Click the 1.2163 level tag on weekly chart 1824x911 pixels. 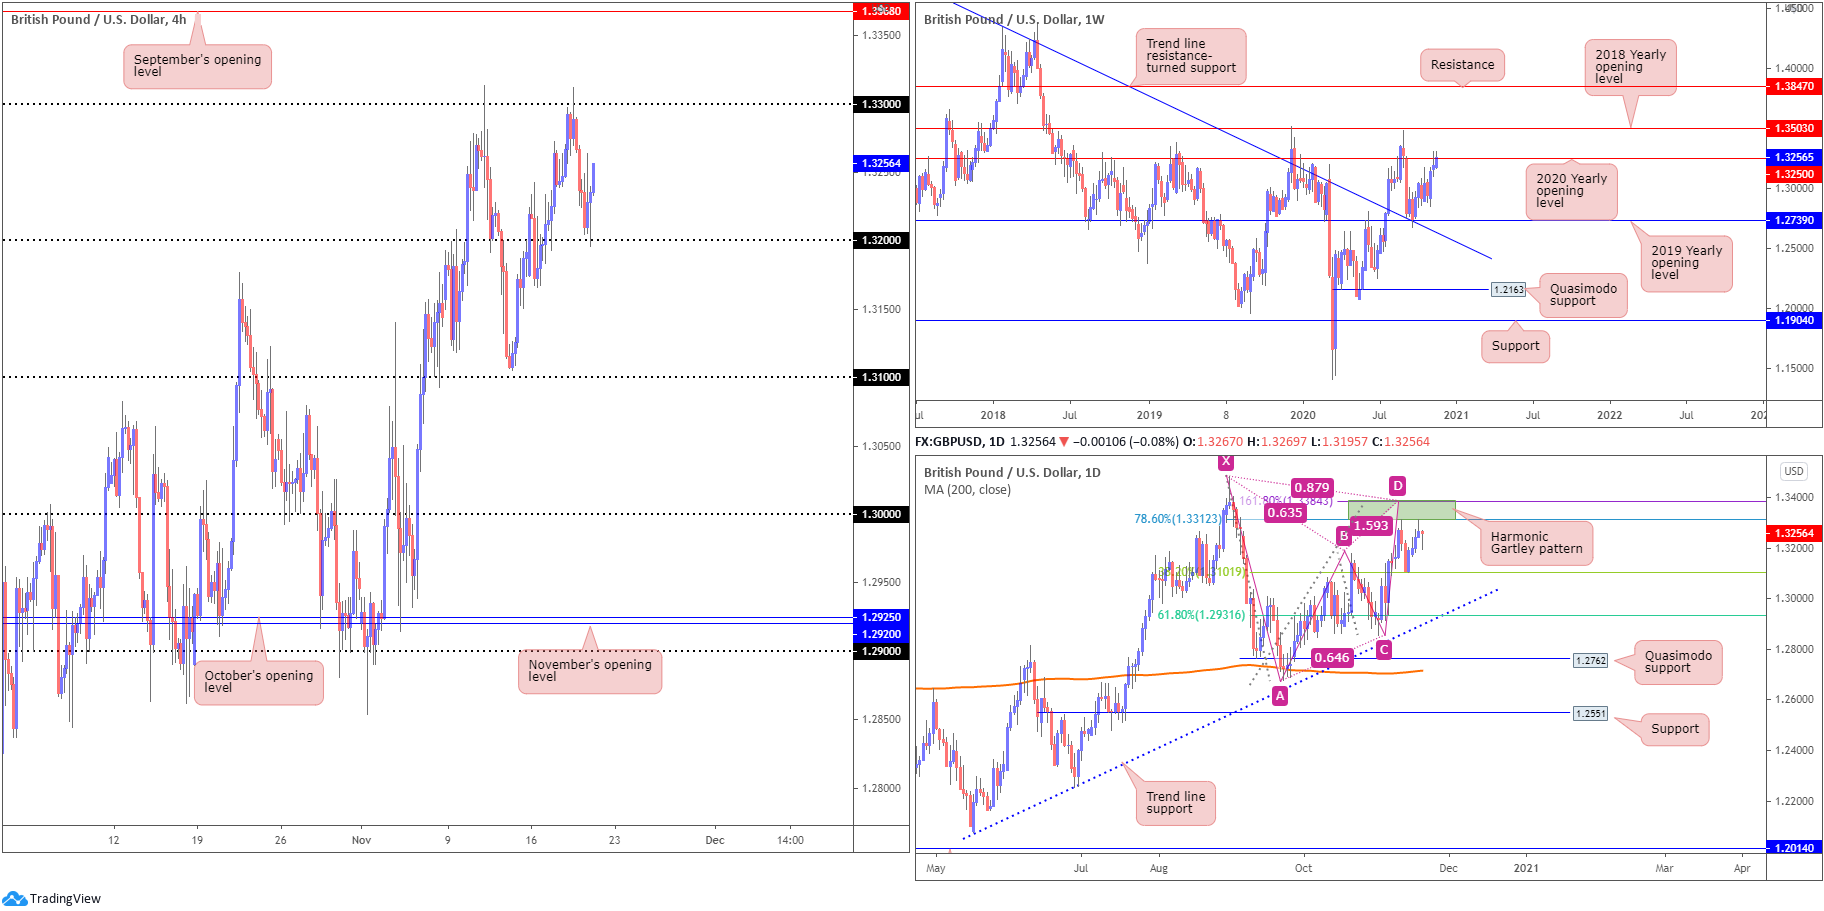pyautogui.click(x=1508, y=289)
